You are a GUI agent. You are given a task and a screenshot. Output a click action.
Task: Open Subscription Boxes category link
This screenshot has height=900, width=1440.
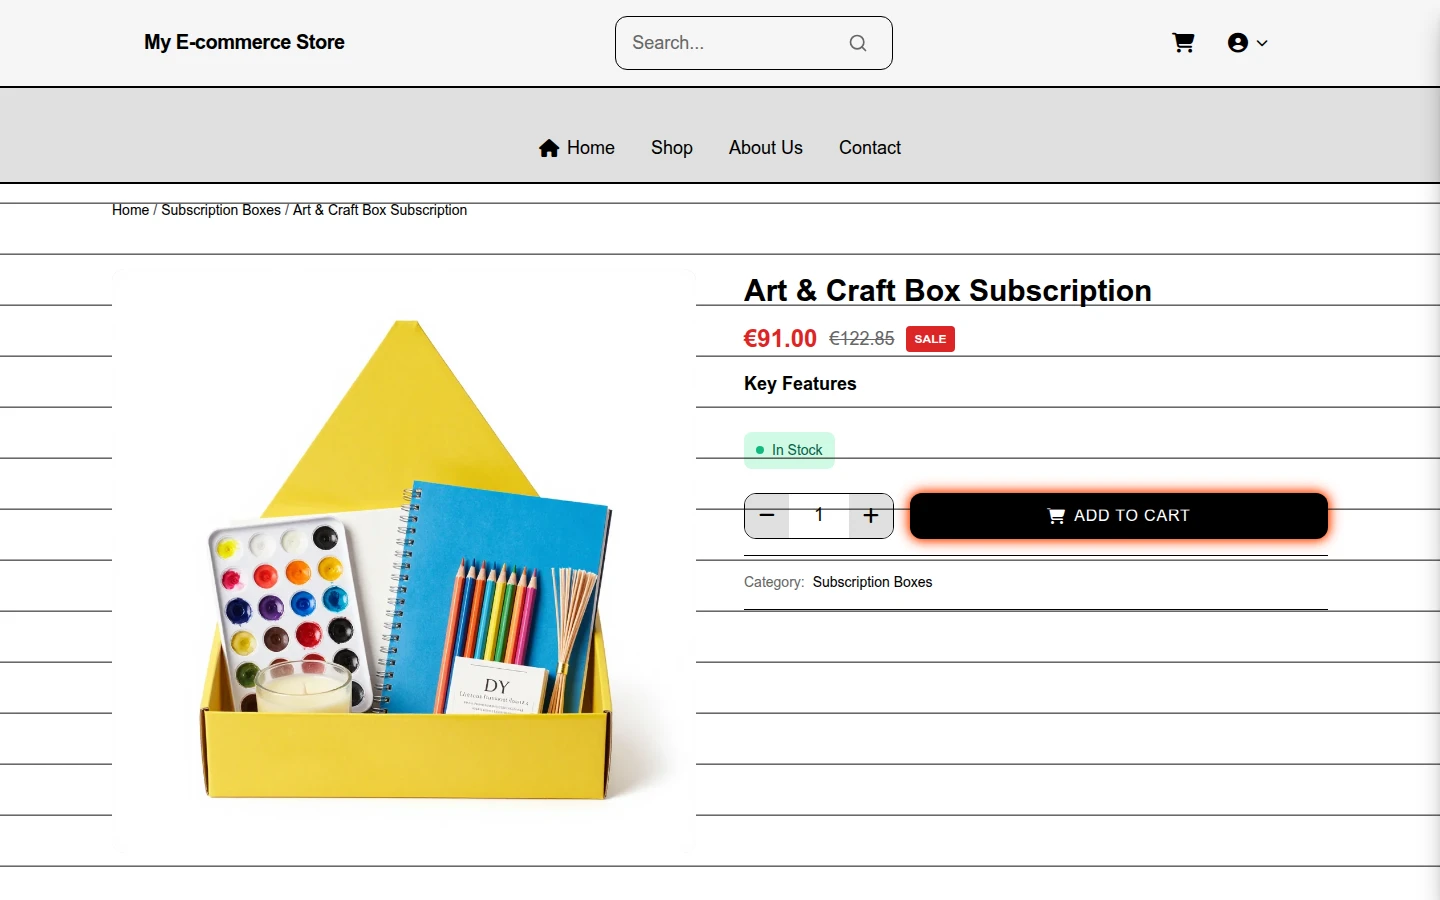(x=872, y=582)
